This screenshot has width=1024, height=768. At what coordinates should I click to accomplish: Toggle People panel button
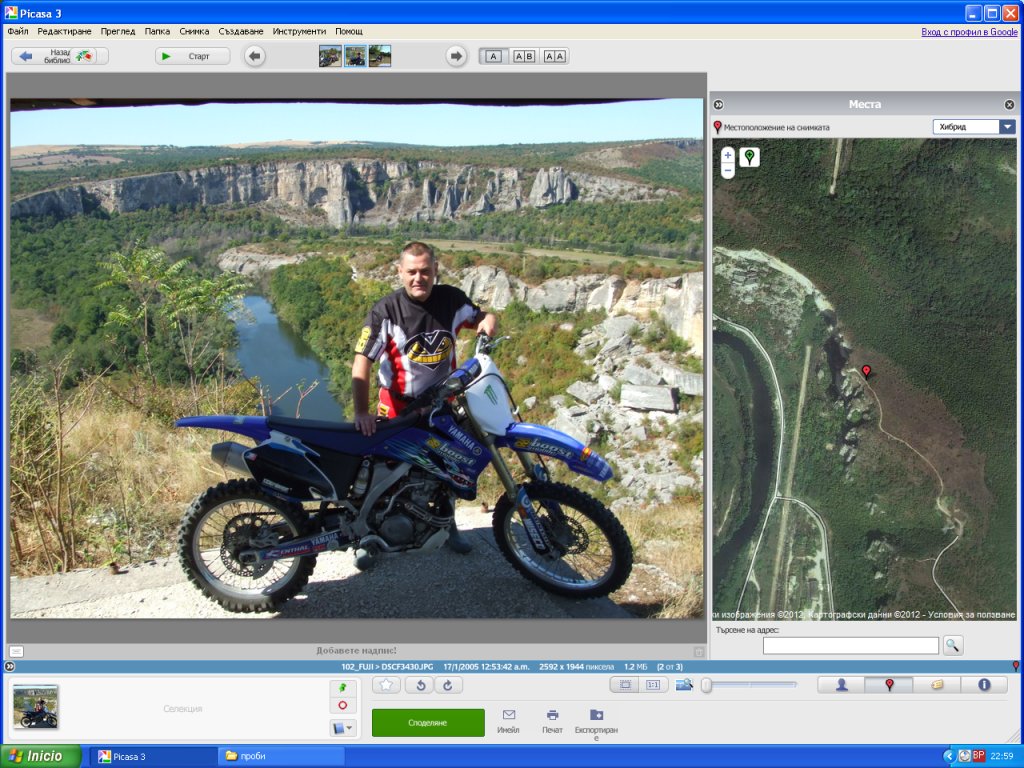tap(841, 684)
